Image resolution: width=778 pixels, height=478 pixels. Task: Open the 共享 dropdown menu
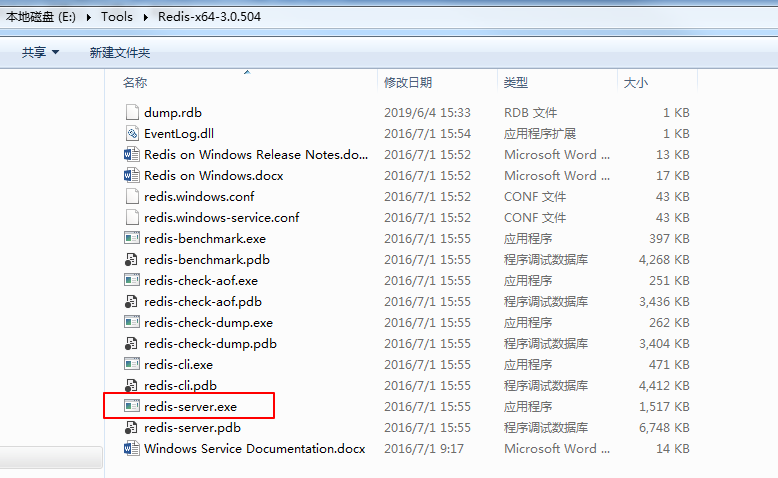click(40, 52)
